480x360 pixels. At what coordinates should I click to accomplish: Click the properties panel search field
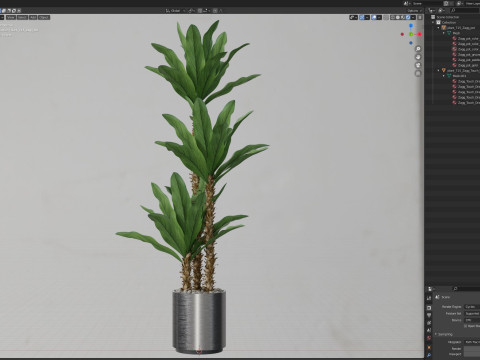[467, 289]
